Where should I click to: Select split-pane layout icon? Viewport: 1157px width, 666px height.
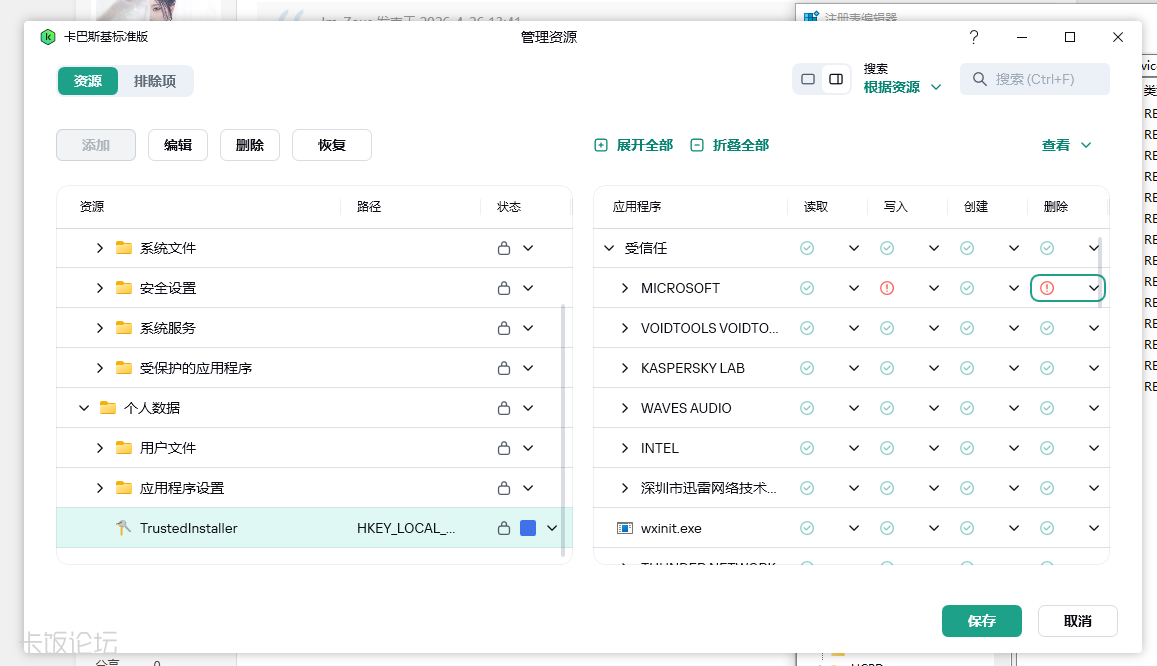click(836, 79)
